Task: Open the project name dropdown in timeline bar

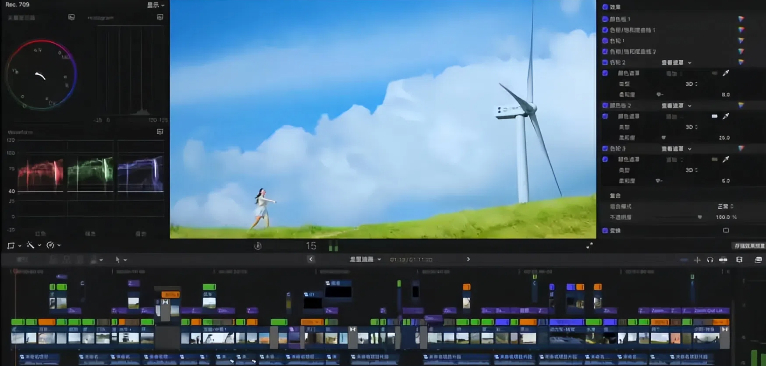Action: (365, 259)
